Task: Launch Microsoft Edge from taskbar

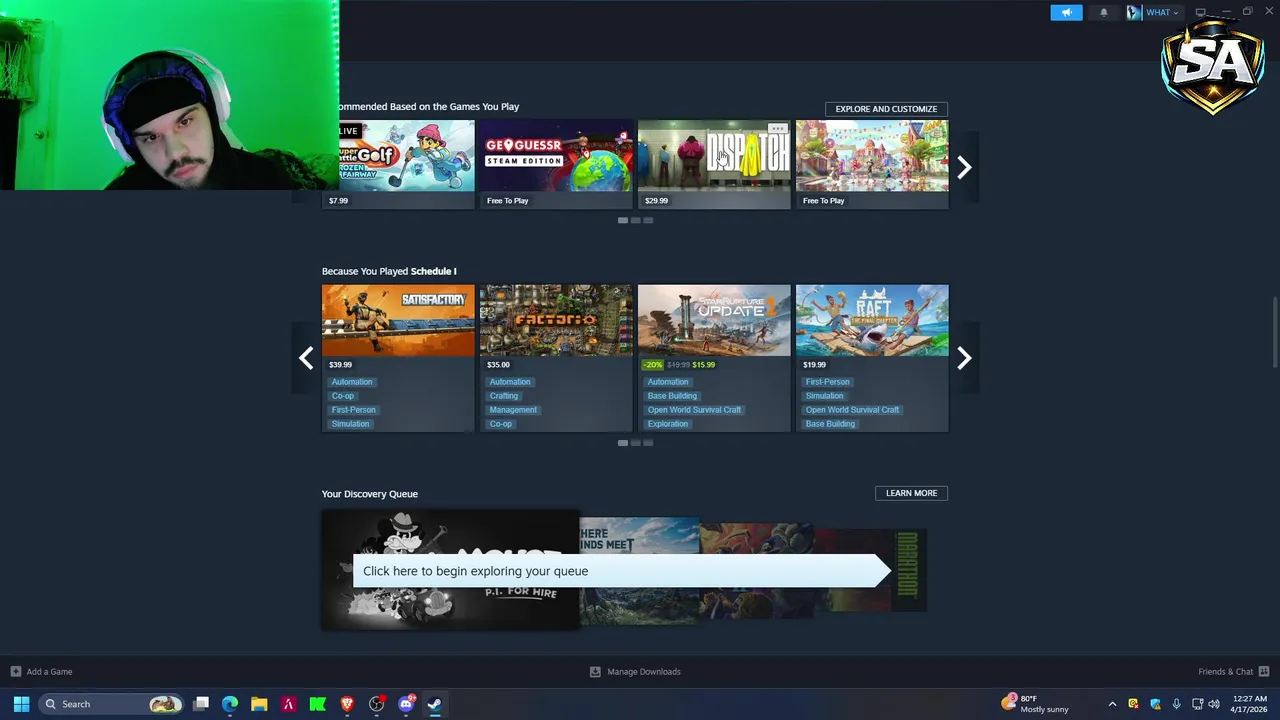Action: click(x=230, y=704)
